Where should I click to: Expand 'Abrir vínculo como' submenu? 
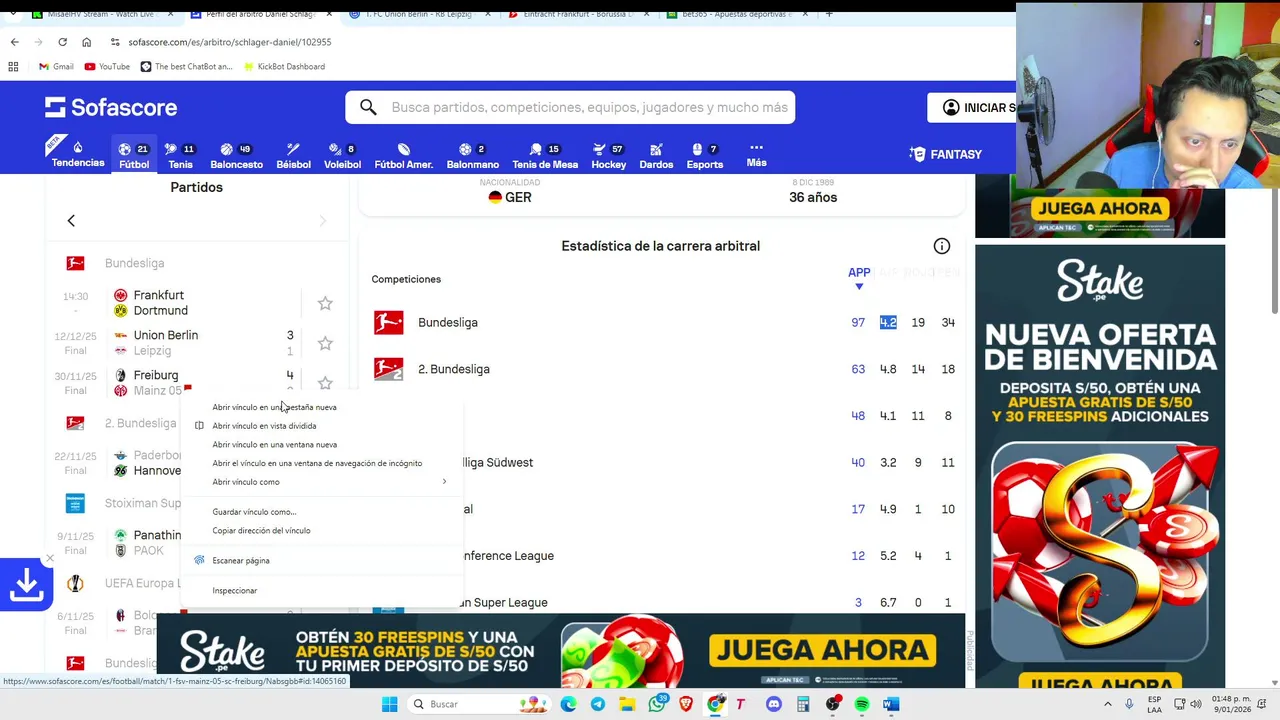[x=322, y=482]
